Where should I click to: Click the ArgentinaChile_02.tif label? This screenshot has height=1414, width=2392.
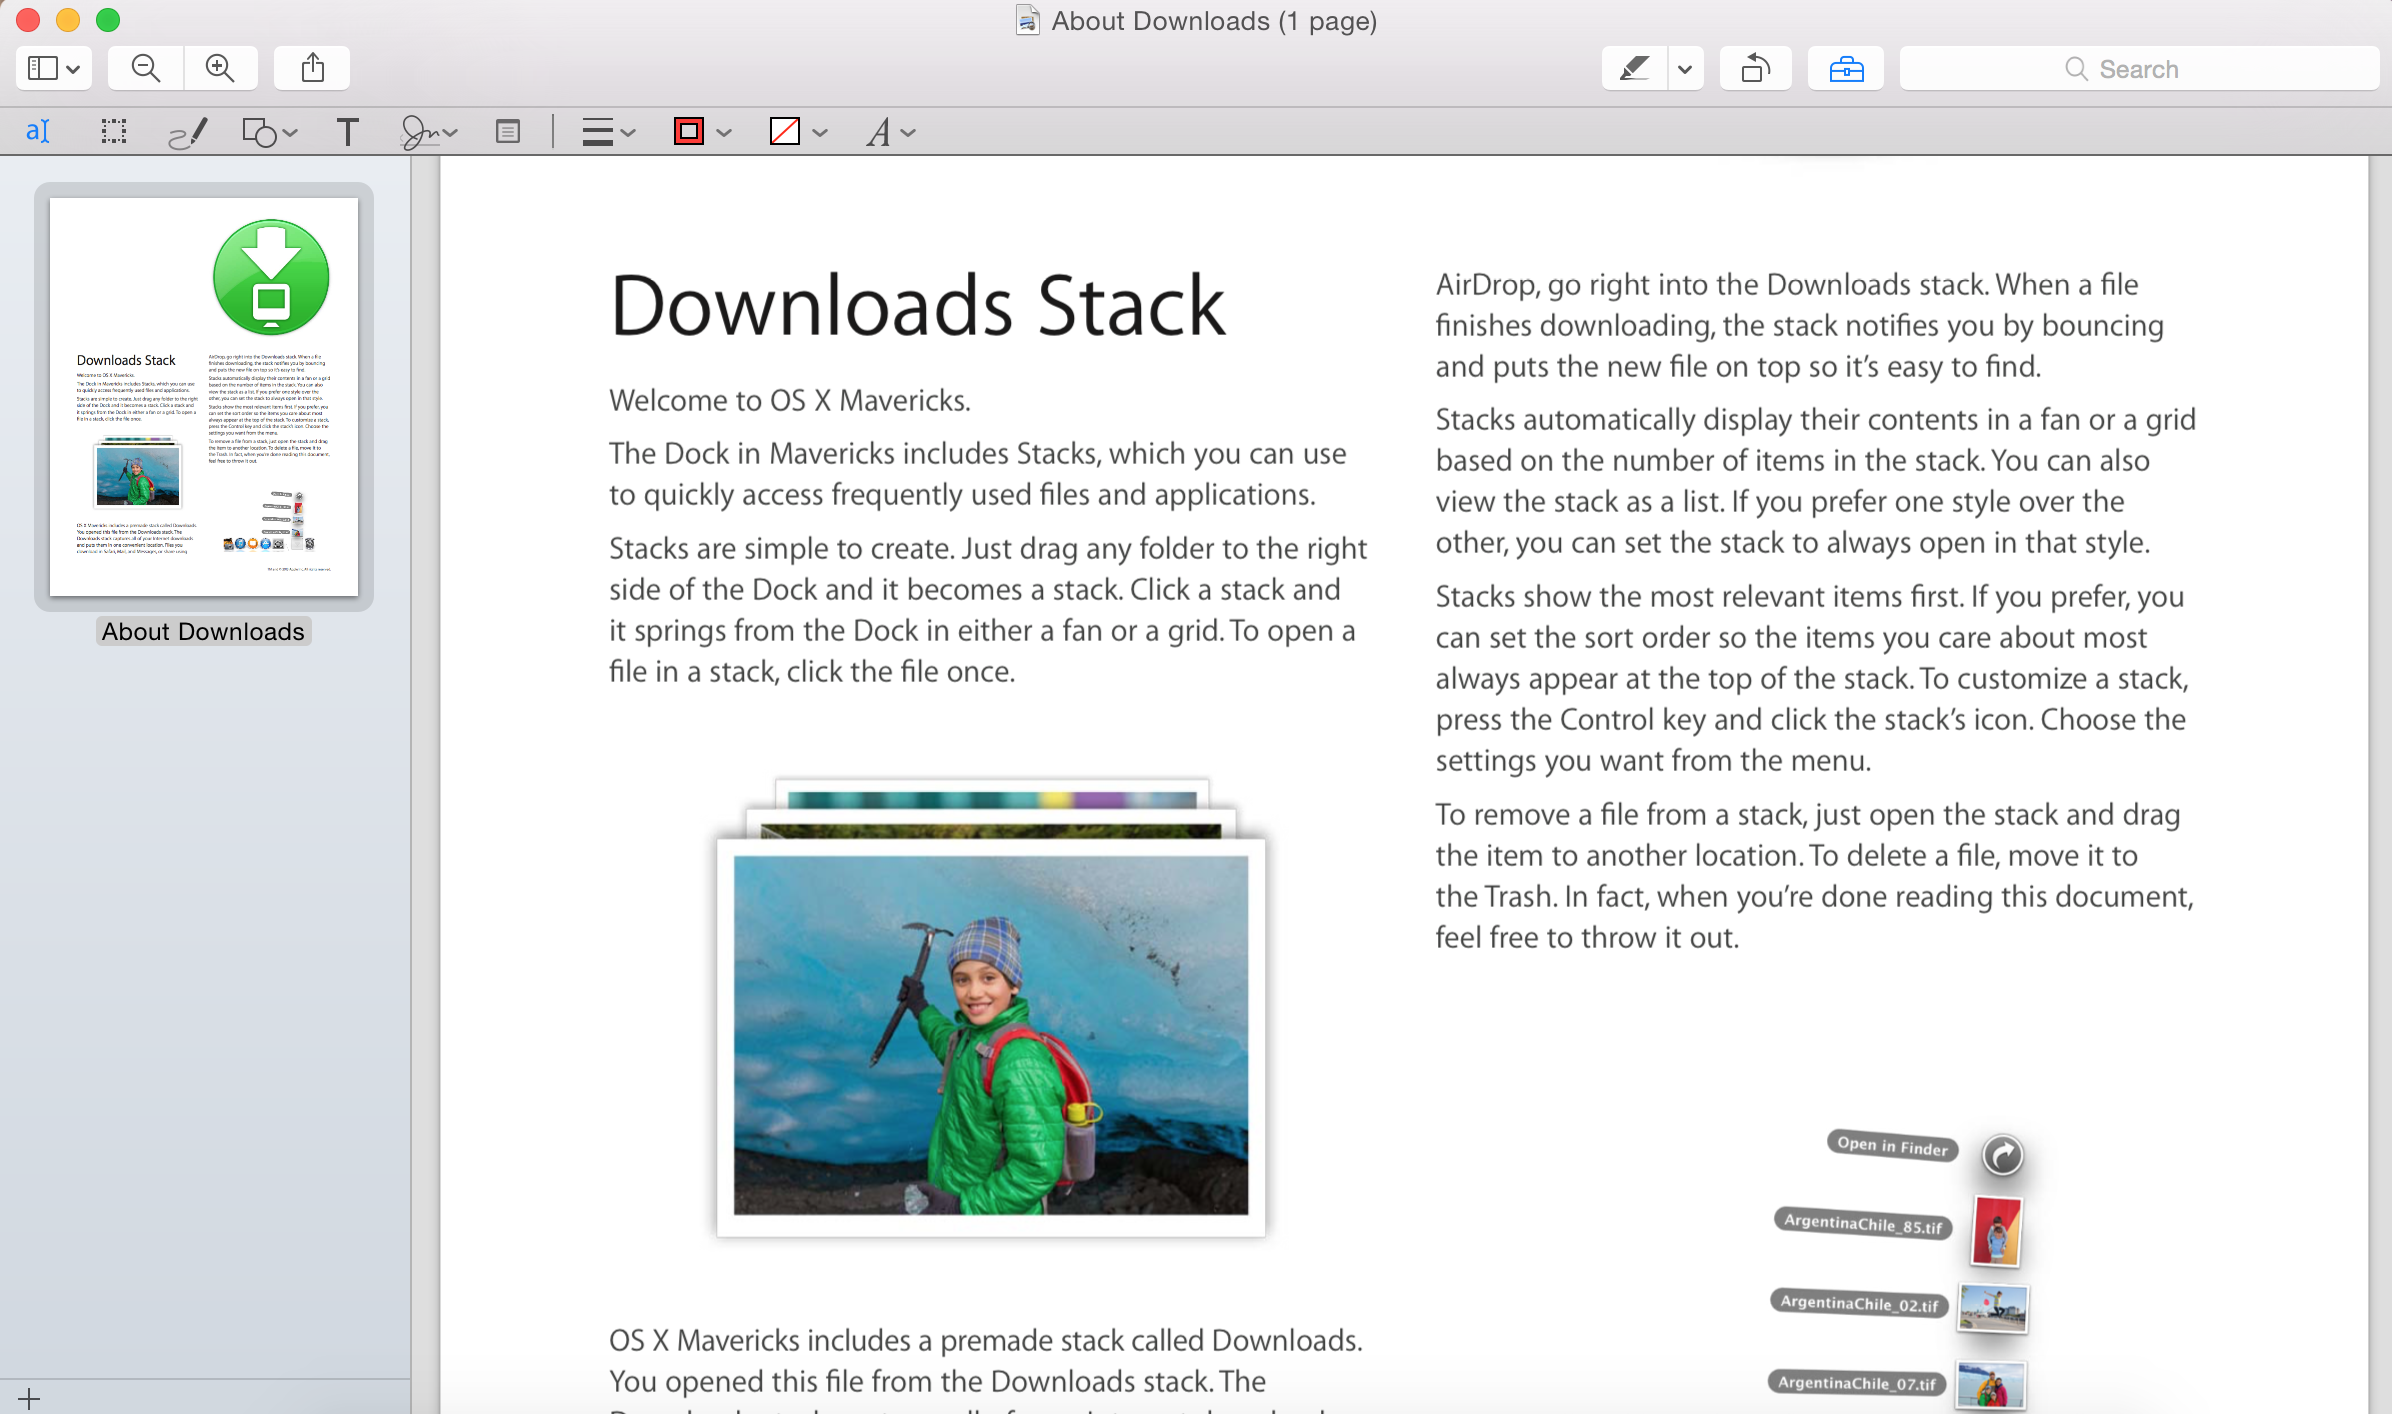(1859, 1303)
